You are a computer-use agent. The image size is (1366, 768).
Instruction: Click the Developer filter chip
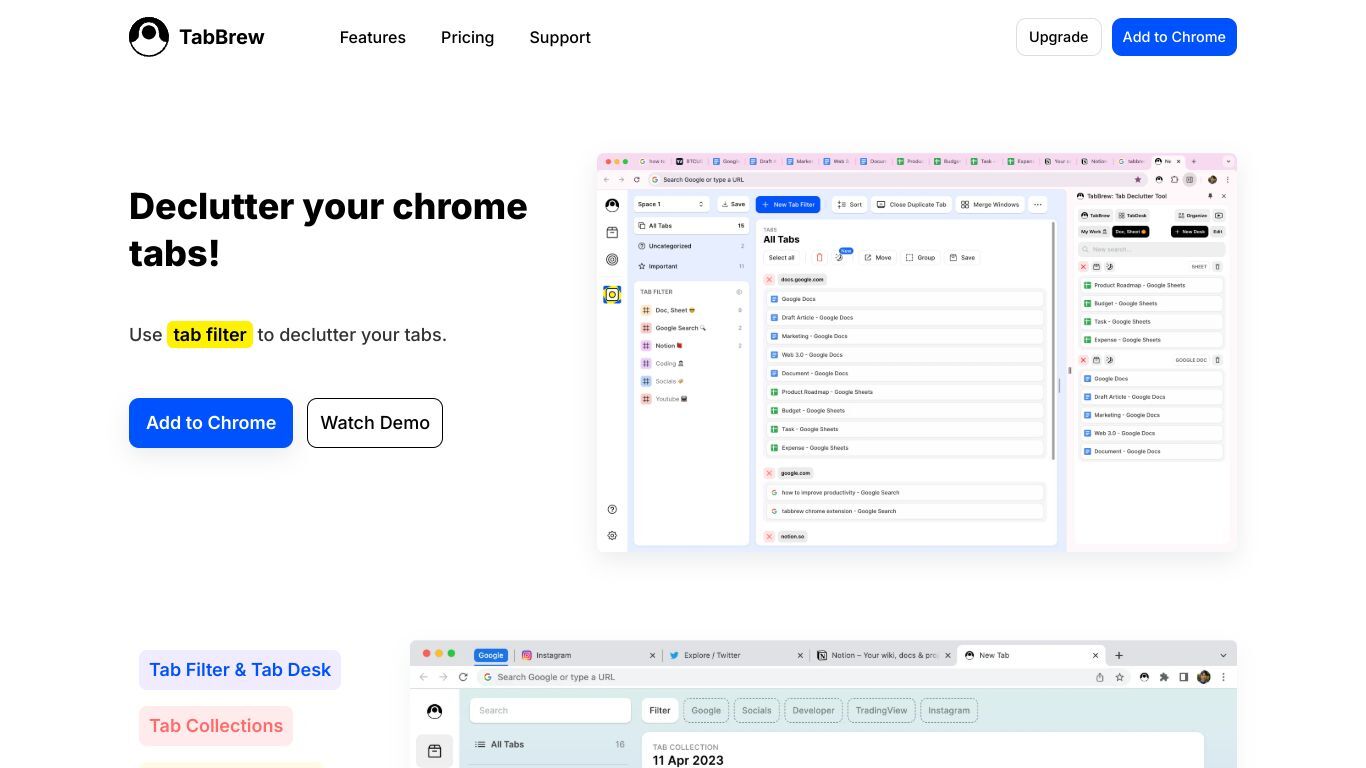point(813,710)
